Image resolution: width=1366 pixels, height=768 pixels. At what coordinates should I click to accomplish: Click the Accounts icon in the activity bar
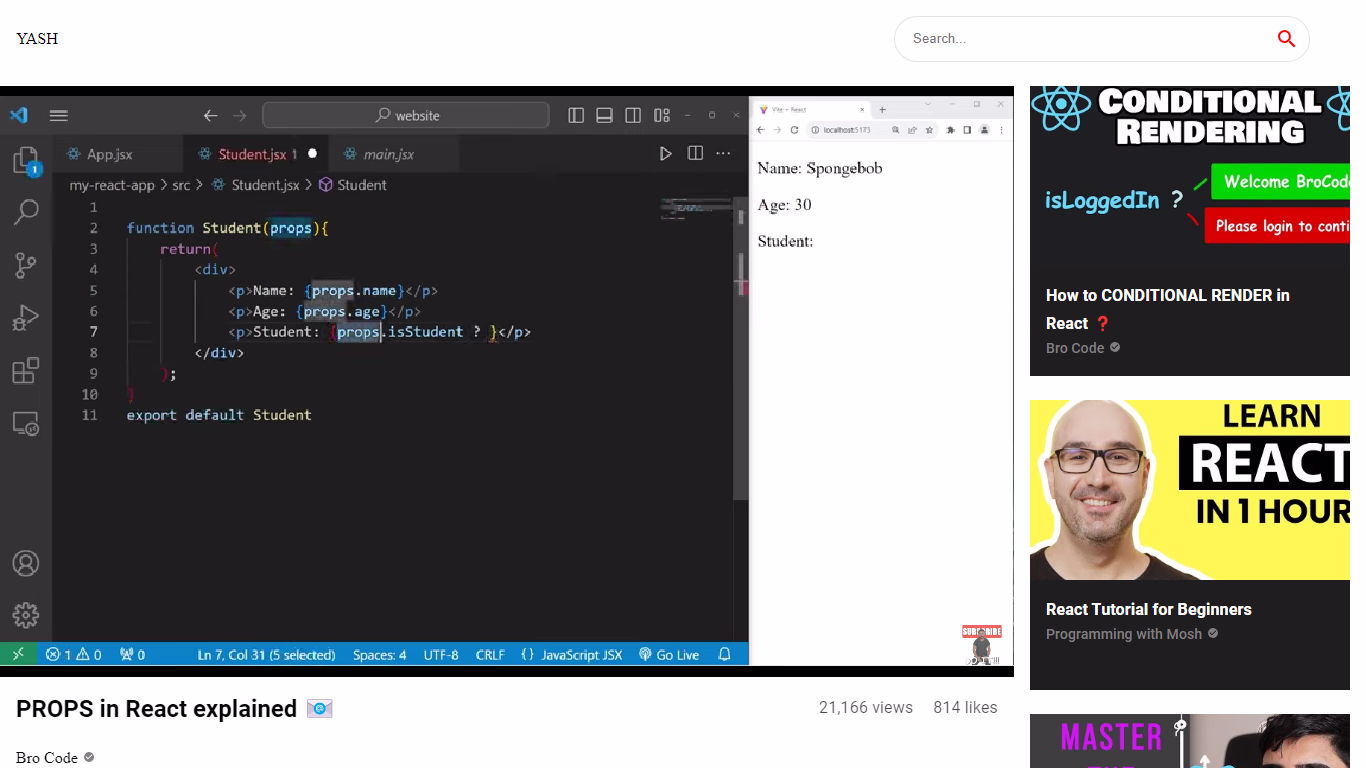coord(26,563)
